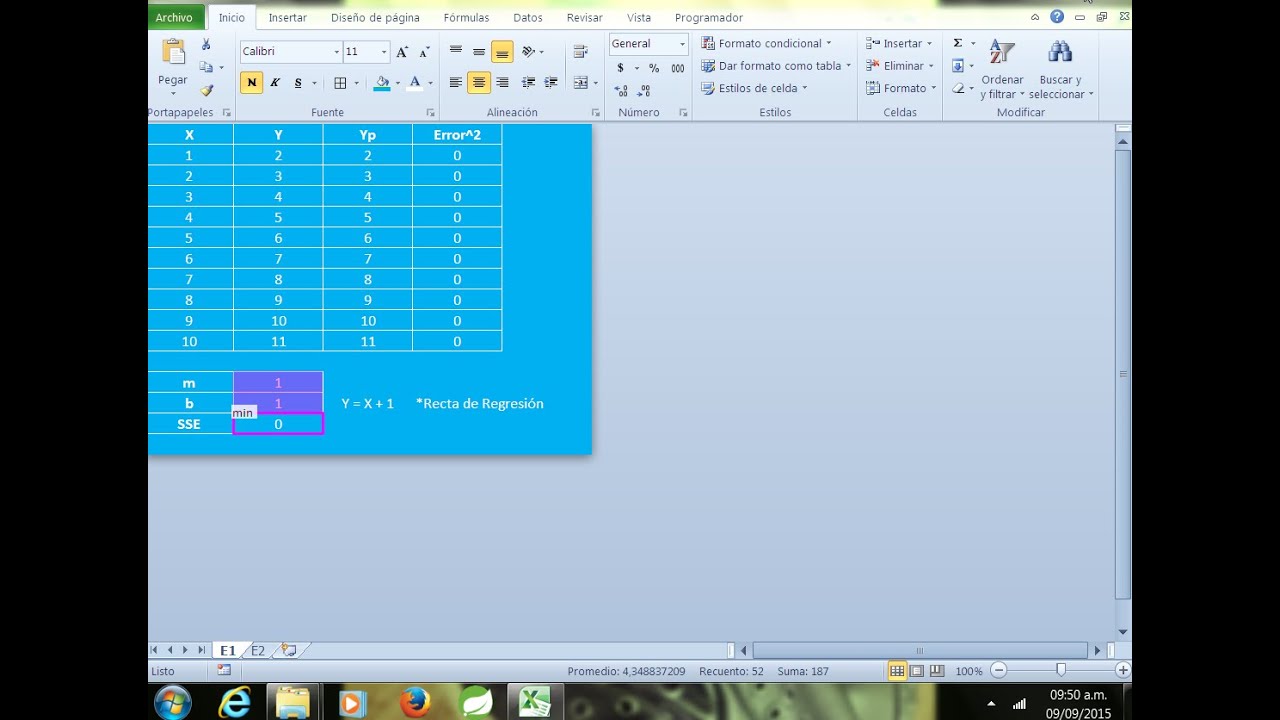Screen dimensions: 1280x720
Task: Click the Formato cells button
Action: pos(900,88)
